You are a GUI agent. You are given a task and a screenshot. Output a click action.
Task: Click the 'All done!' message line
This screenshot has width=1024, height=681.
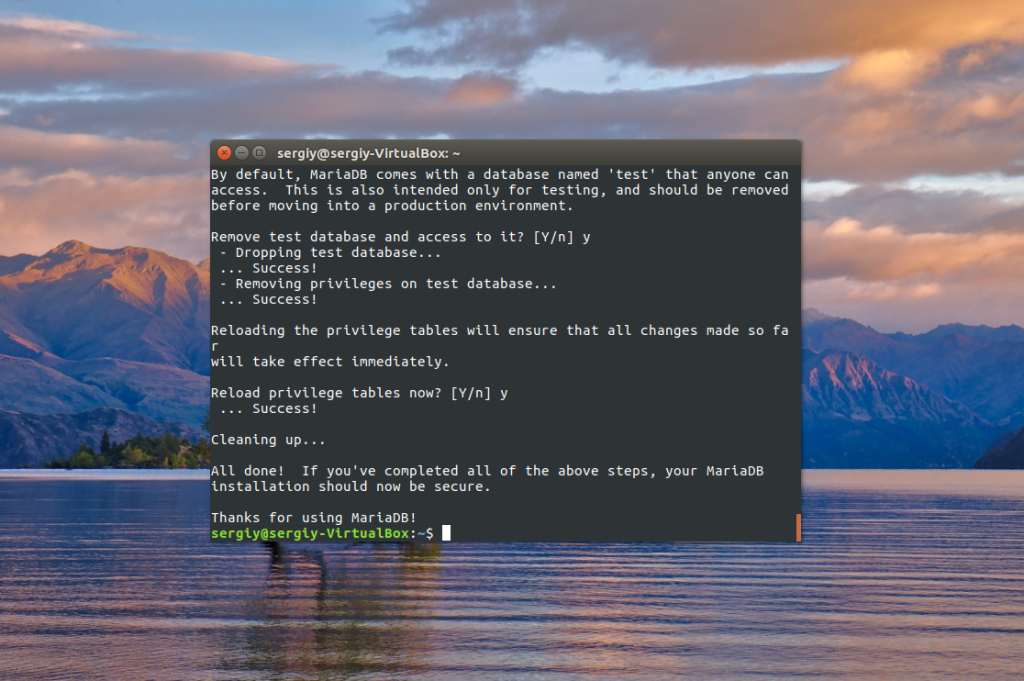[487, 471]
